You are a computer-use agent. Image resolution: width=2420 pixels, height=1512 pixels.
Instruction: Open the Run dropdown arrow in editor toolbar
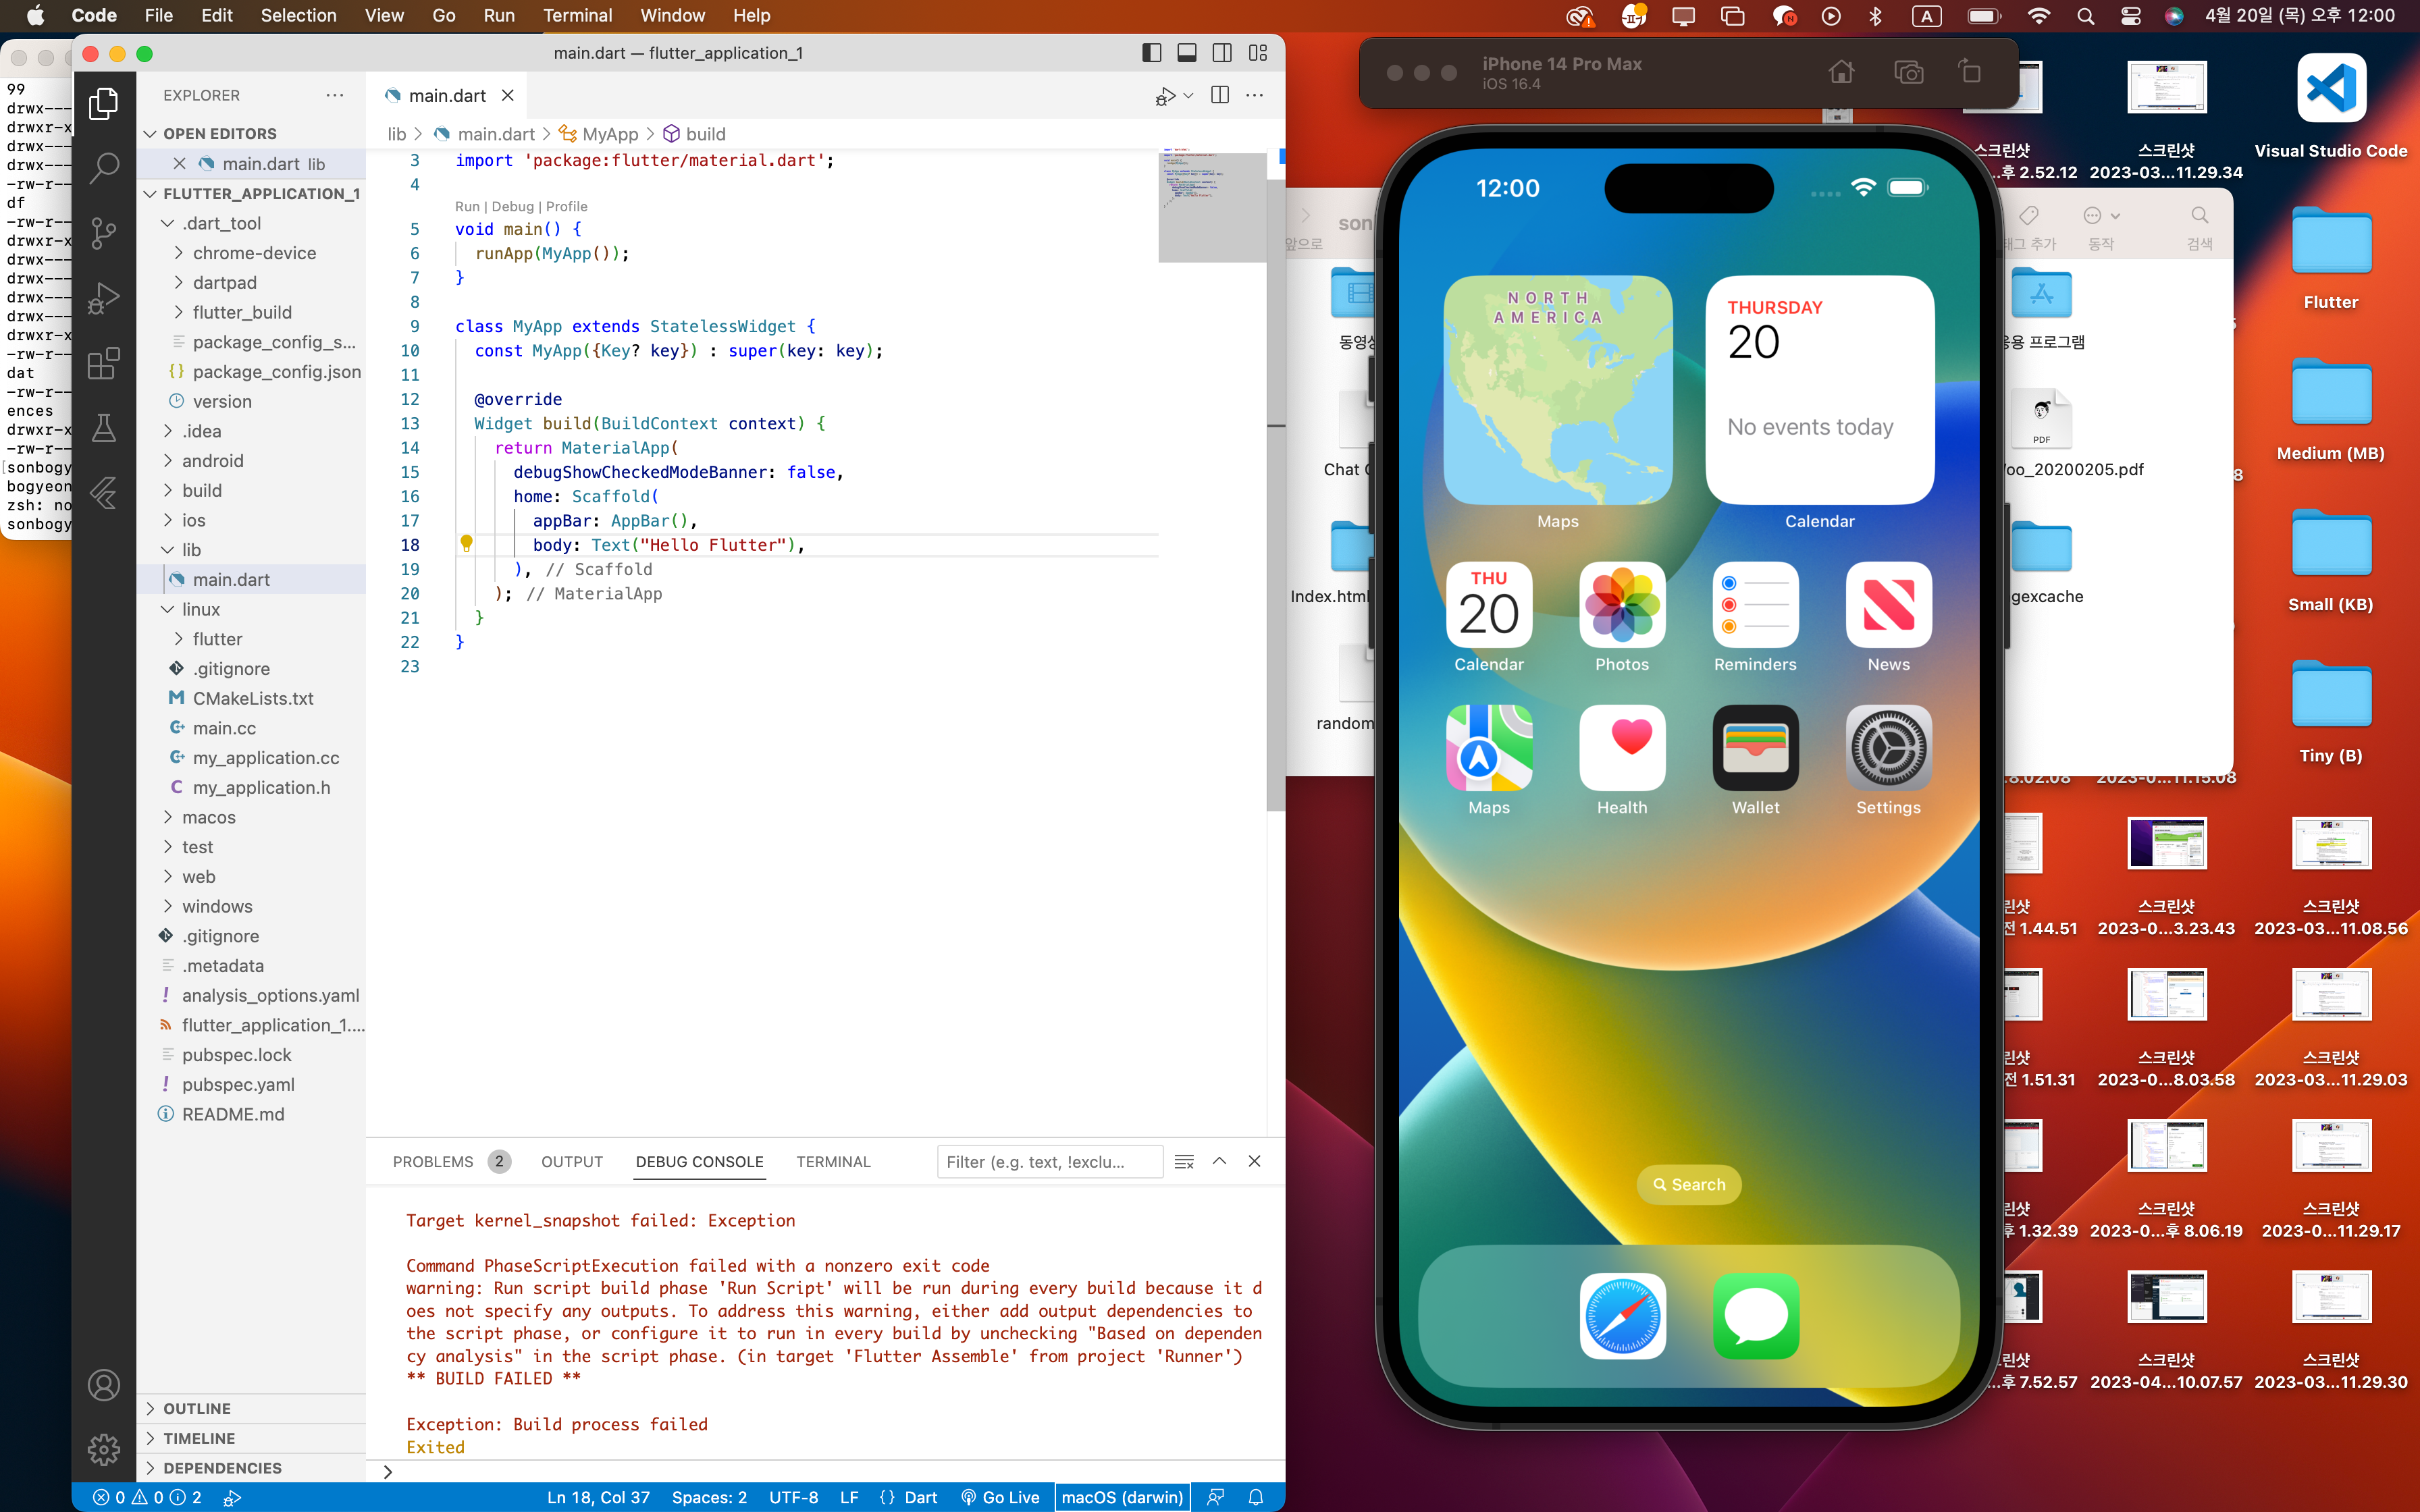pyautogui.click(x=1188, y=96)
